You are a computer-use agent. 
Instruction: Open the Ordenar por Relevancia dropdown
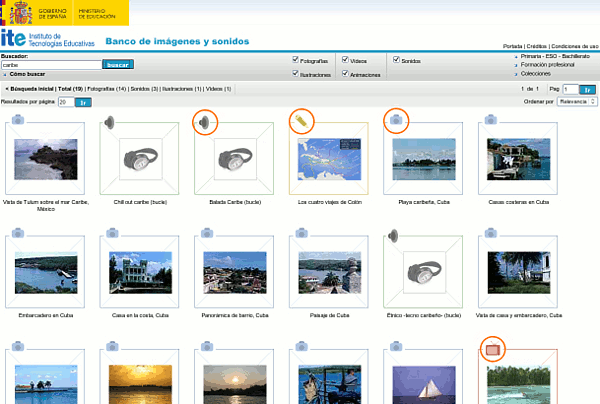(577, 102)
